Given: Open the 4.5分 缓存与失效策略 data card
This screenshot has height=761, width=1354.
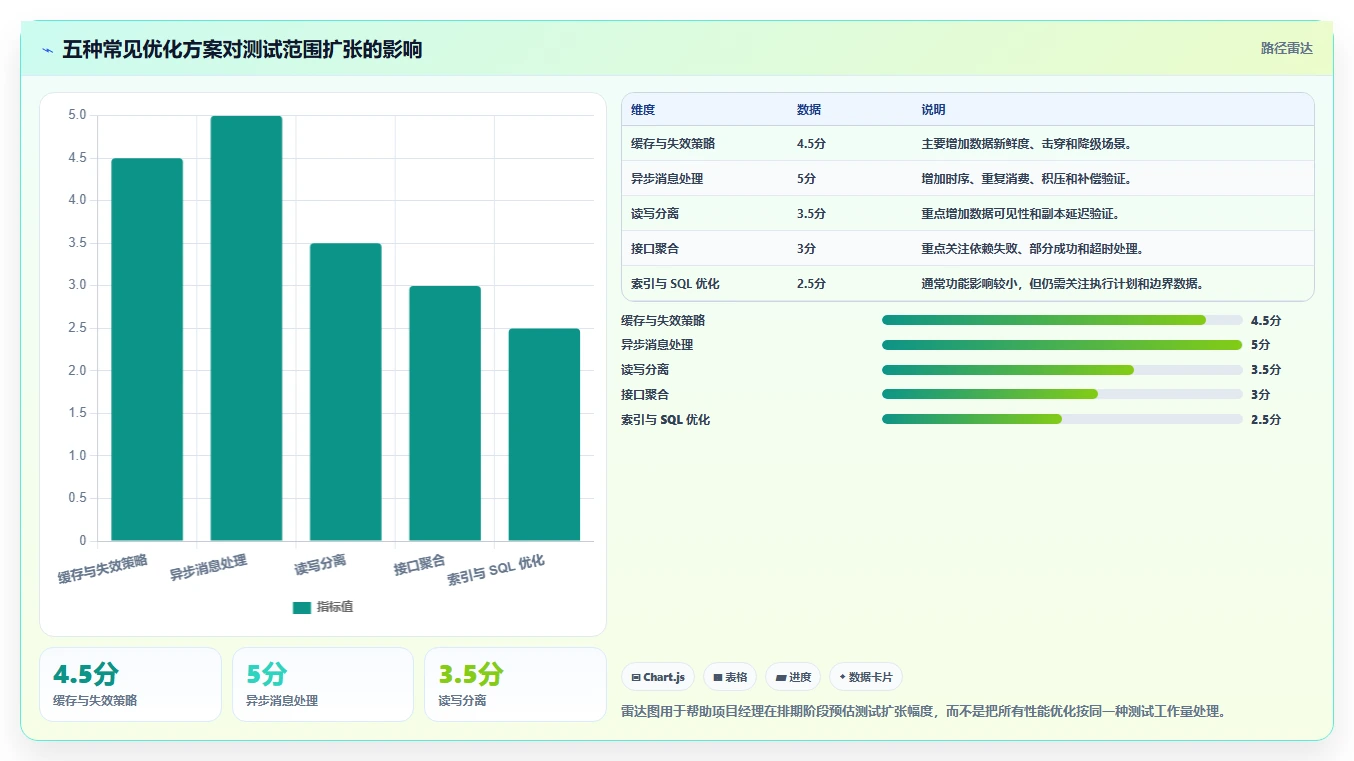Looking at the screenshot, I should (x=130, y=684).
